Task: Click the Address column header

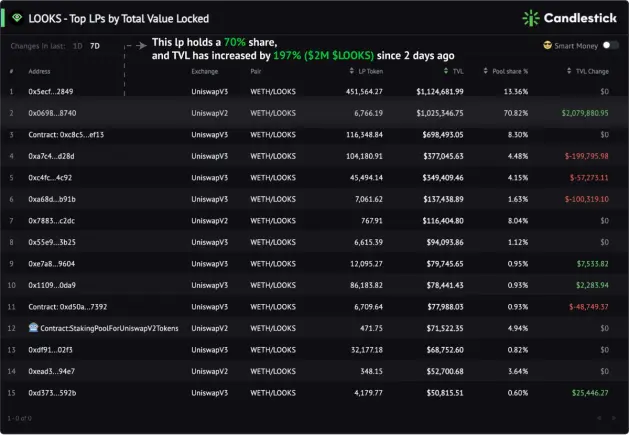Action: tap(39, 71)
